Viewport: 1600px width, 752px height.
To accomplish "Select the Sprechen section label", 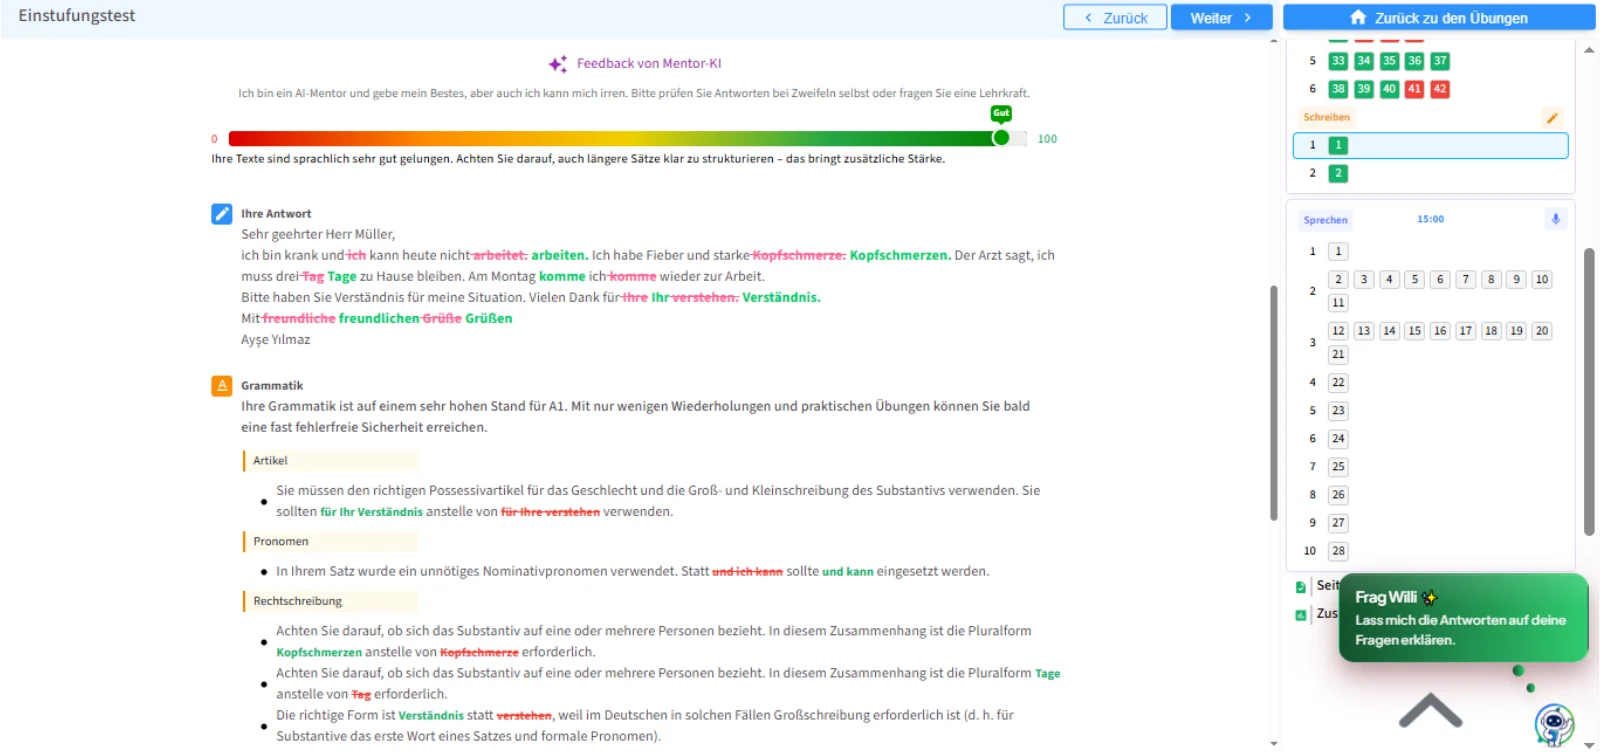I will point(1325,220).
